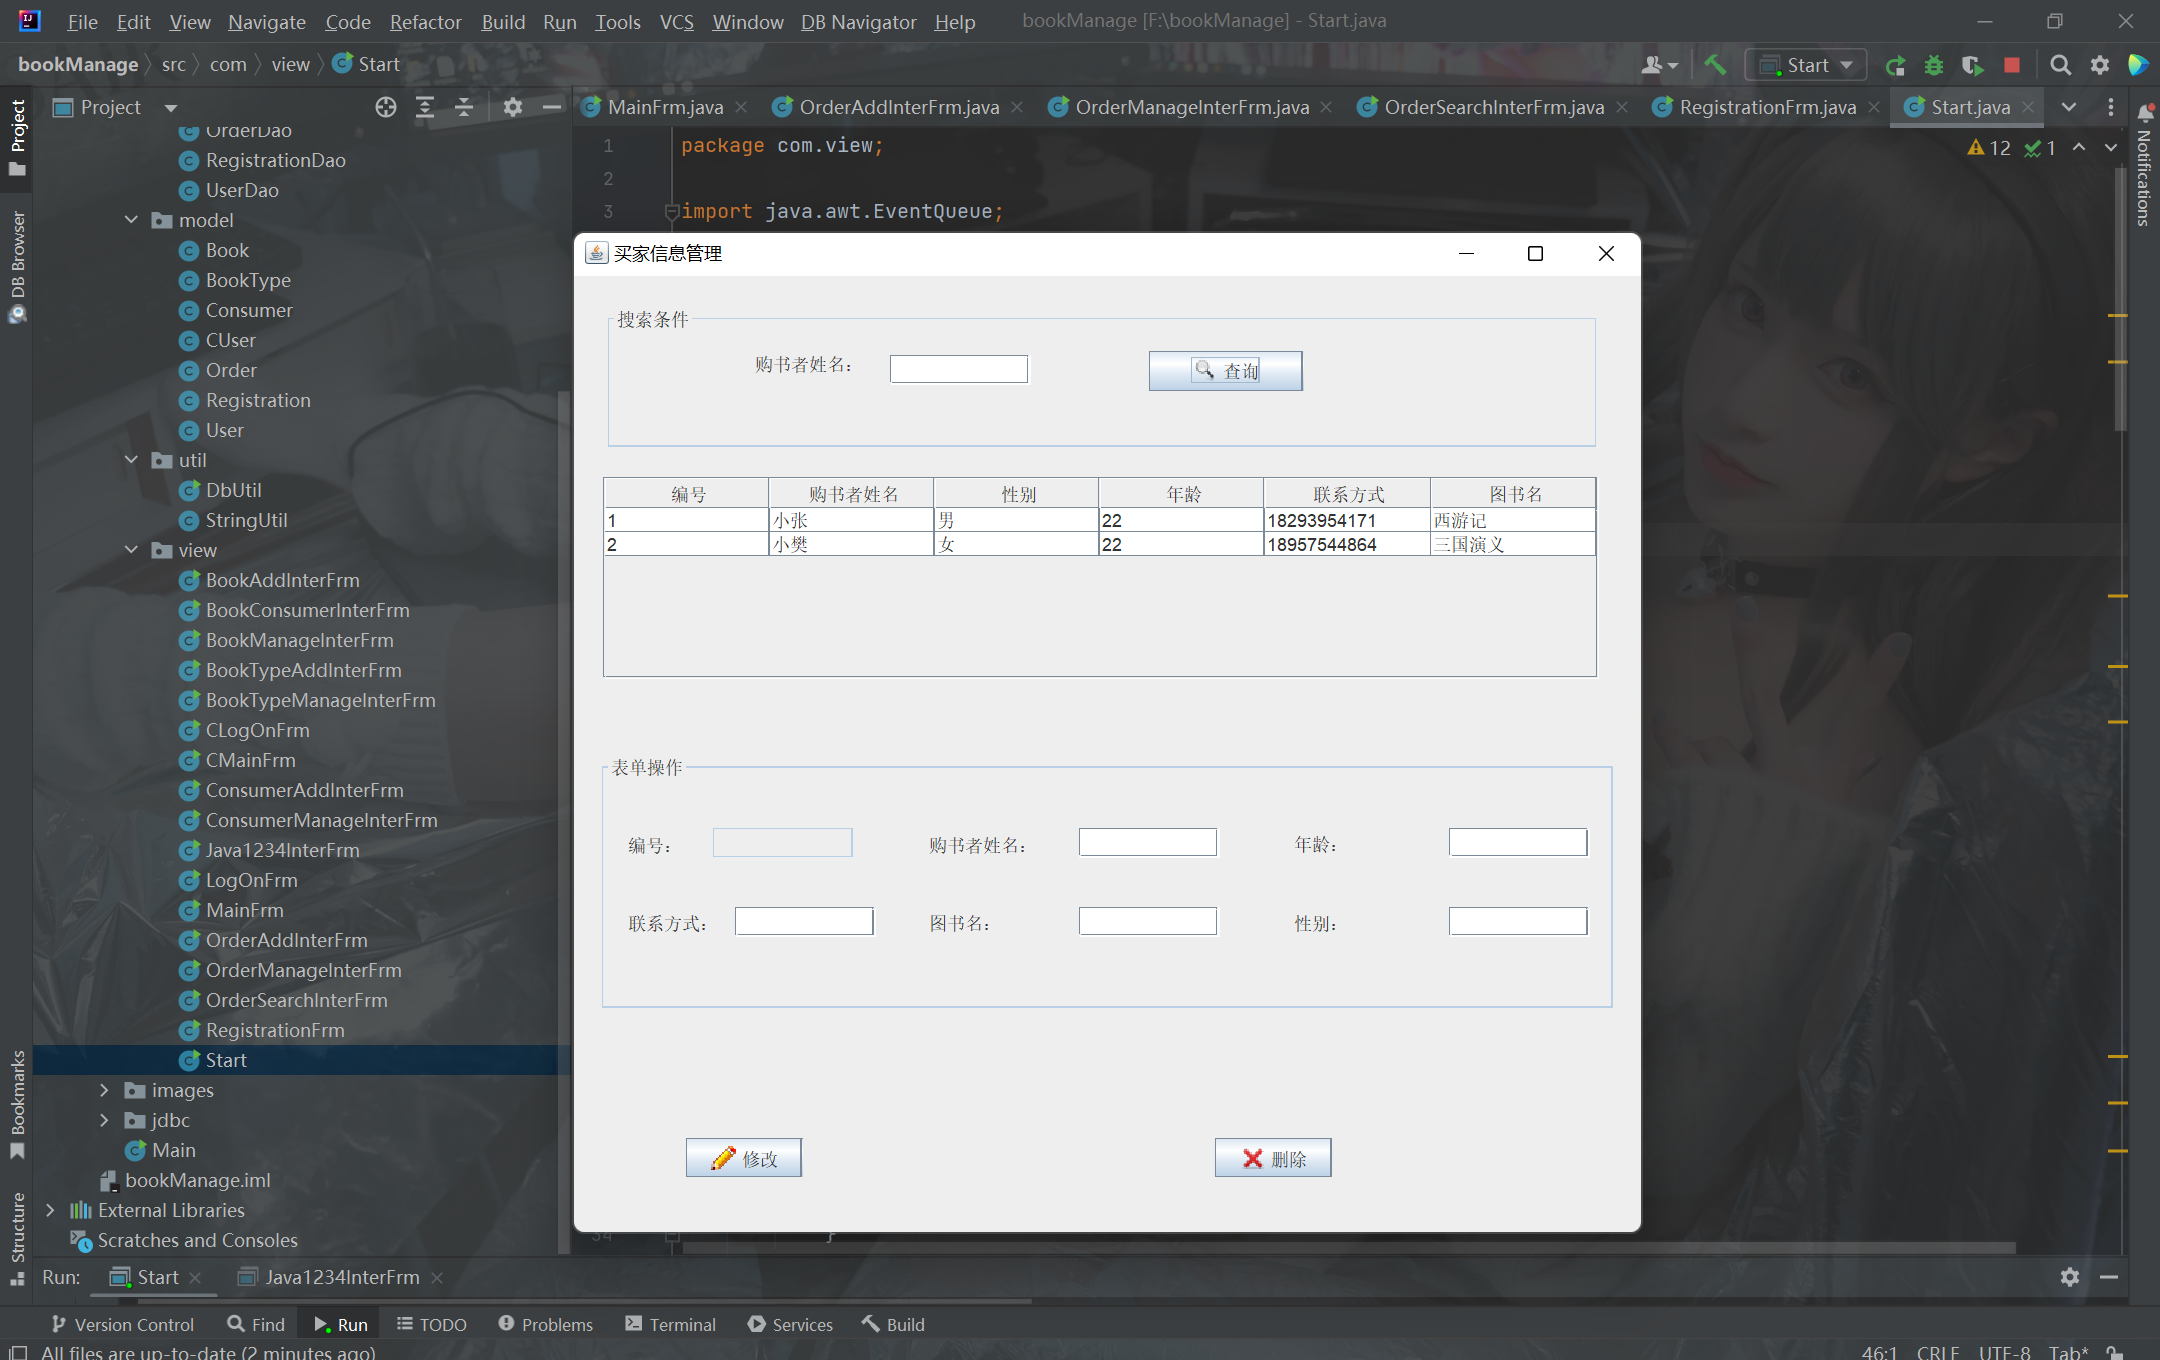Hide the Project panel with minus icon
2160x1360 pixels.
(x=551, y=107)
